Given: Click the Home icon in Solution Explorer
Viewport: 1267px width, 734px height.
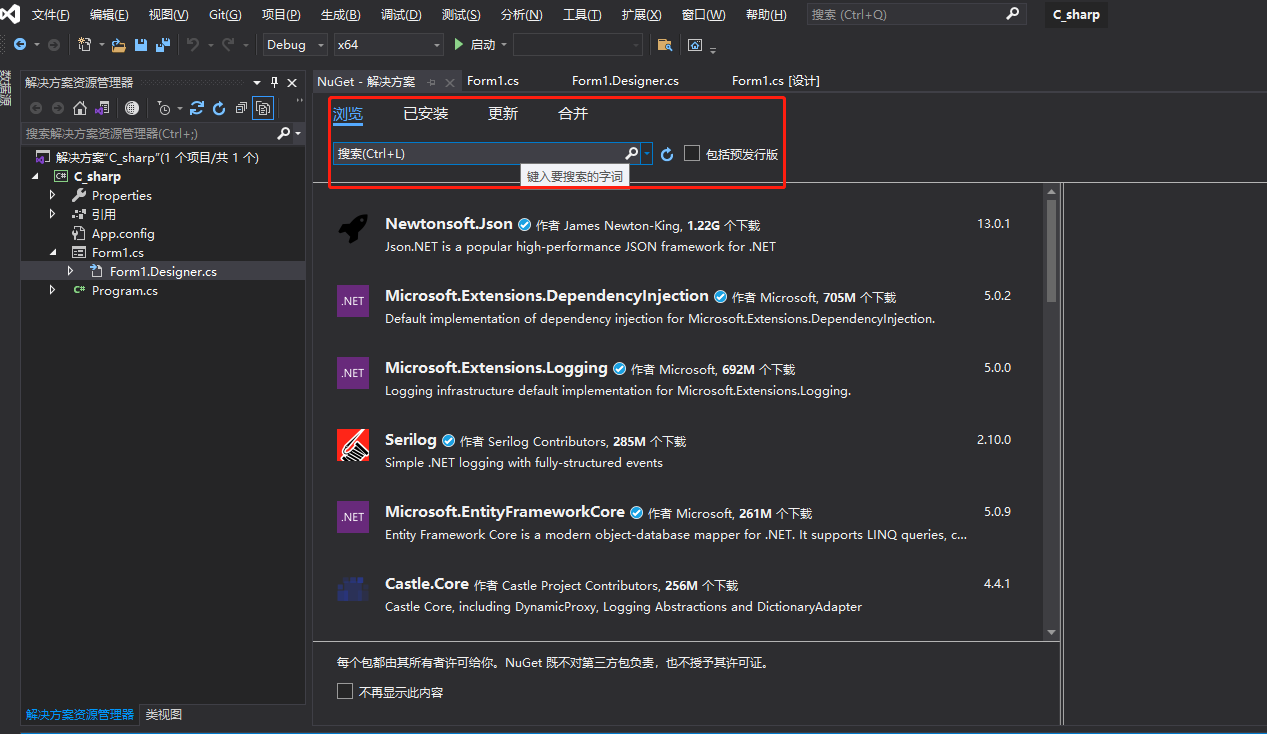Looking at the screenshot, I should [x=80, y=108].
